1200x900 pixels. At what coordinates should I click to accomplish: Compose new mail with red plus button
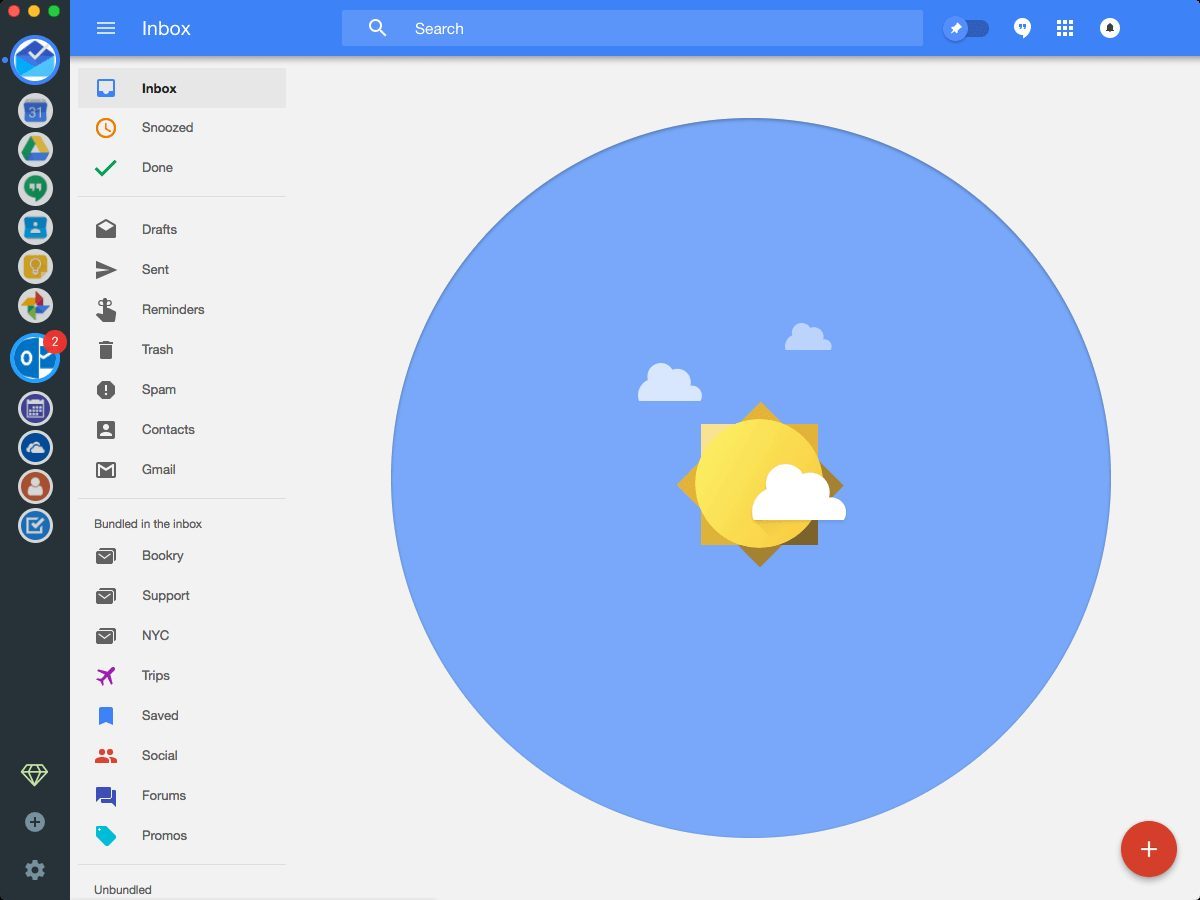tap(1148, 849)
